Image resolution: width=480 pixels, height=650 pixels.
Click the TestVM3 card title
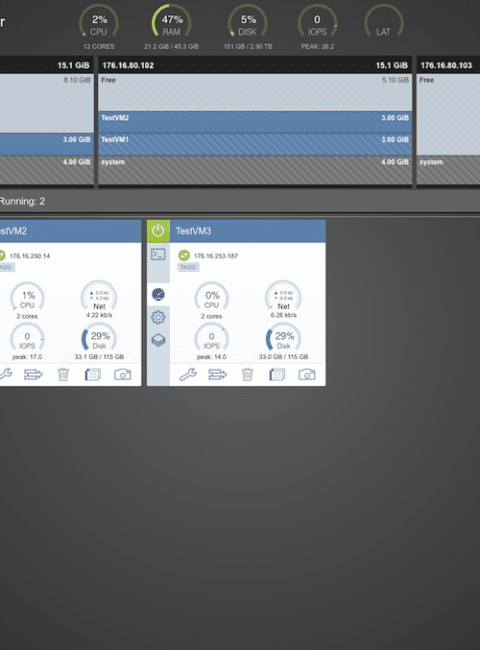(193, 231)
